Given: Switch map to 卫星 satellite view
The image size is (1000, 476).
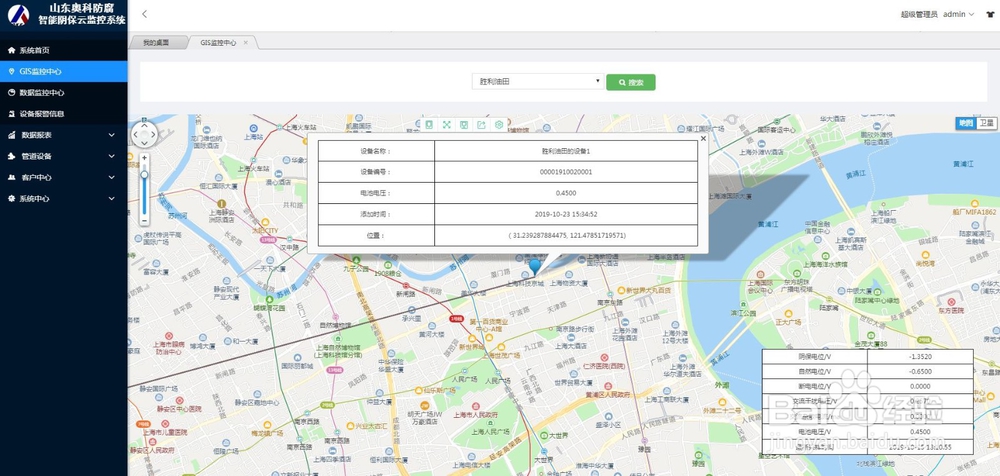Looking at the screenshot, I should coord(986,123).
